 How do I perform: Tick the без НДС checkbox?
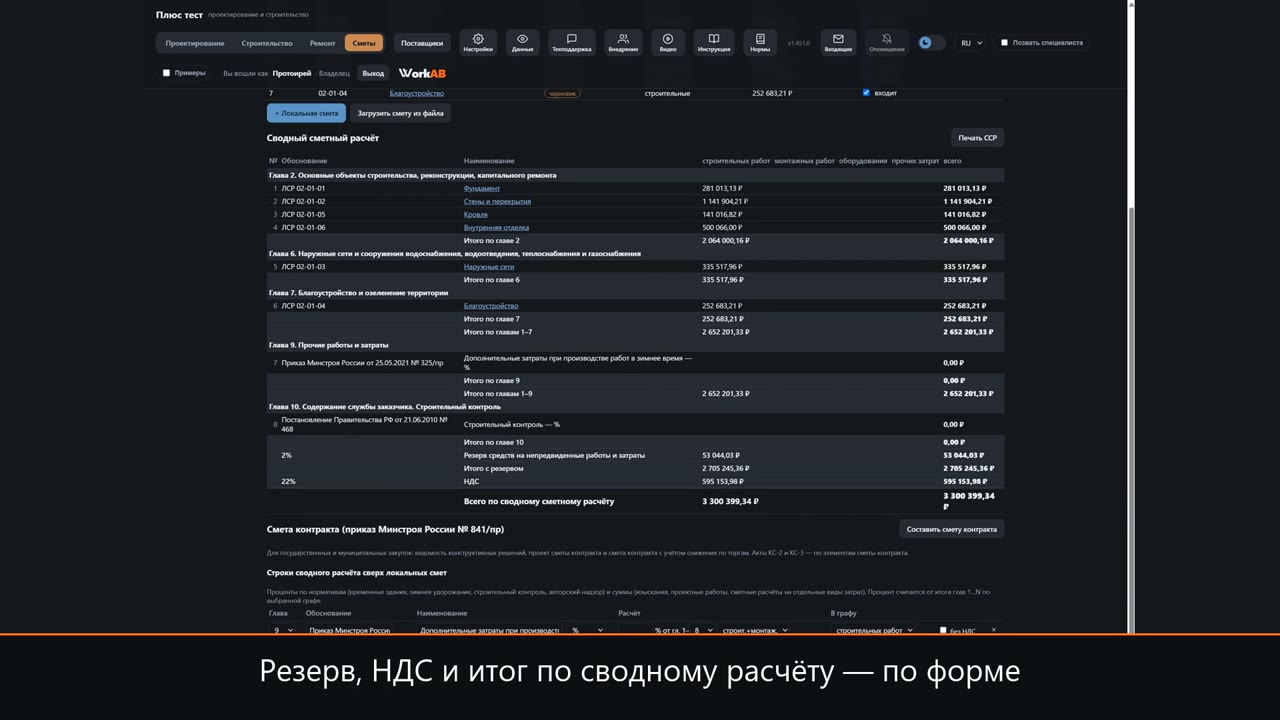pos(943,630)
